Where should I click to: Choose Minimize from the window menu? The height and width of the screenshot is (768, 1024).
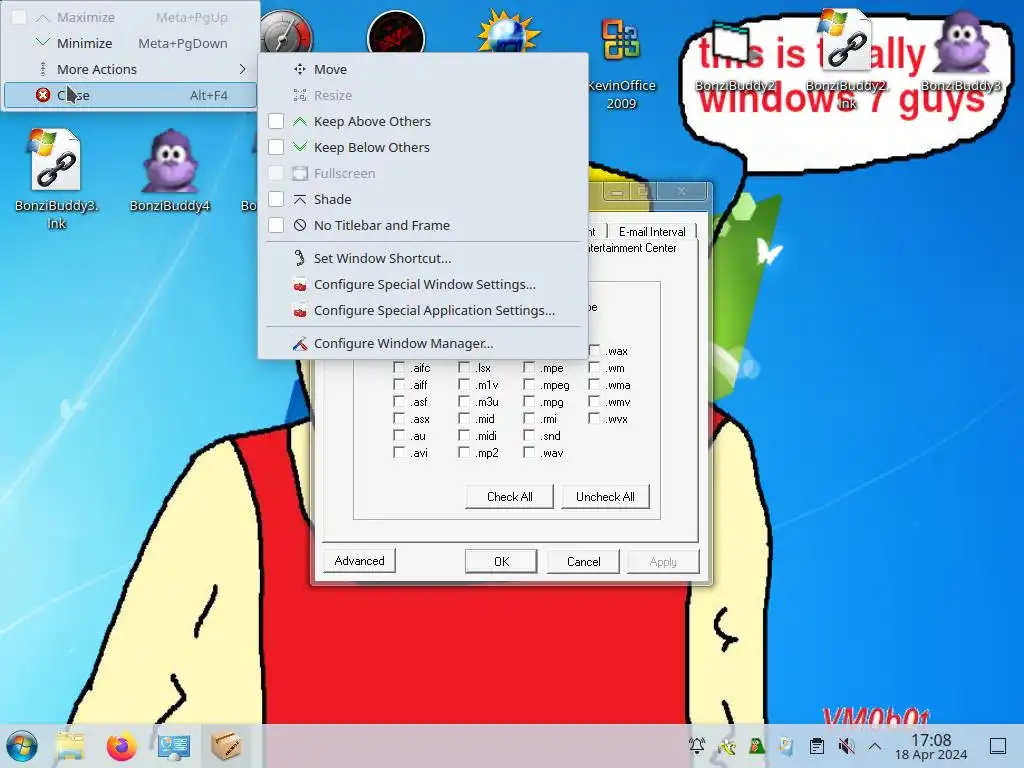click(x=130, y=43)
